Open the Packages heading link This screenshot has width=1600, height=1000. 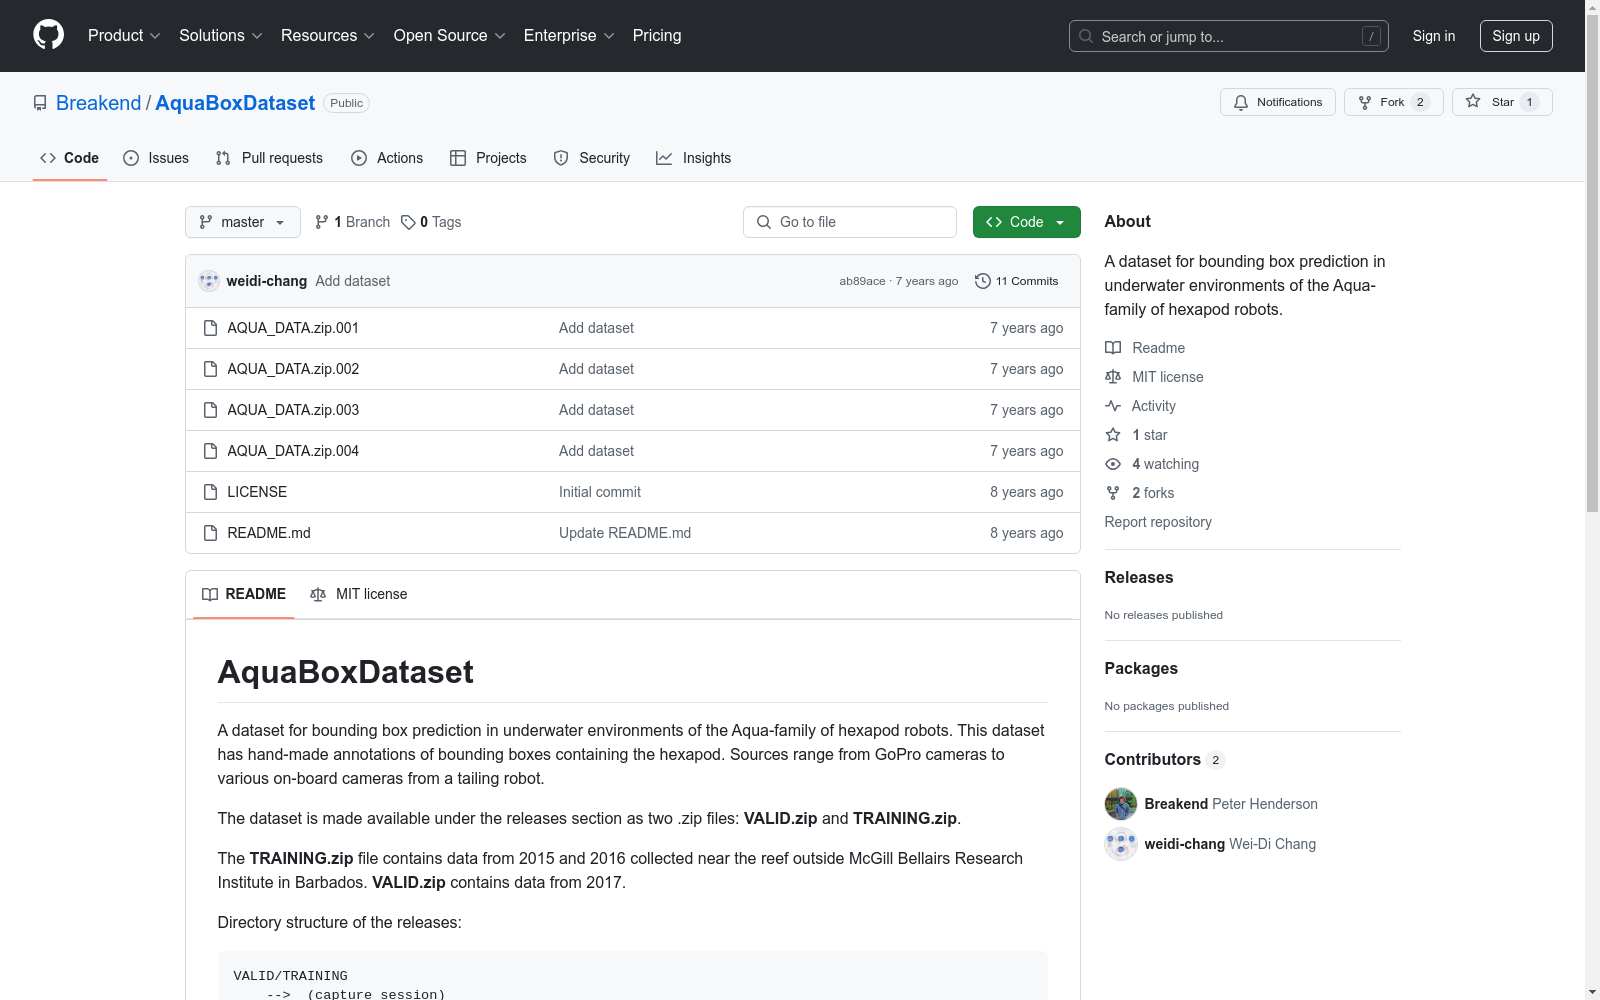tap(1141, 668)
